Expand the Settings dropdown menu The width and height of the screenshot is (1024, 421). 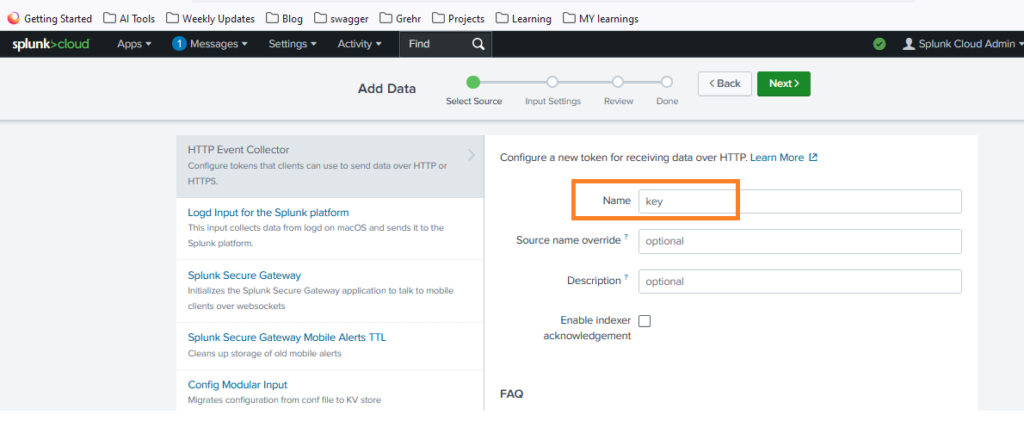(292, 44)
